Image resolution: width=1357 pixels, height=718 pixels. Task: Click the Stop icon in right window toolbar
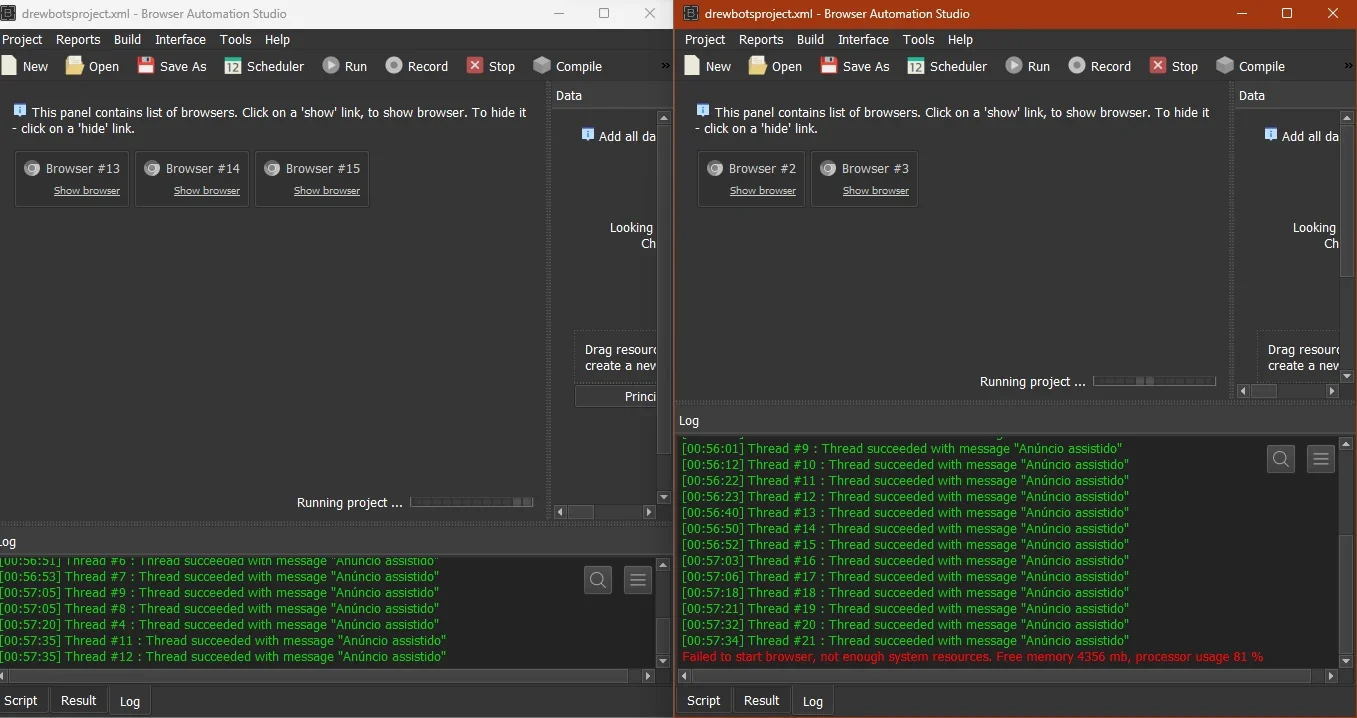pyautogui.click(x=1158, y=66)
